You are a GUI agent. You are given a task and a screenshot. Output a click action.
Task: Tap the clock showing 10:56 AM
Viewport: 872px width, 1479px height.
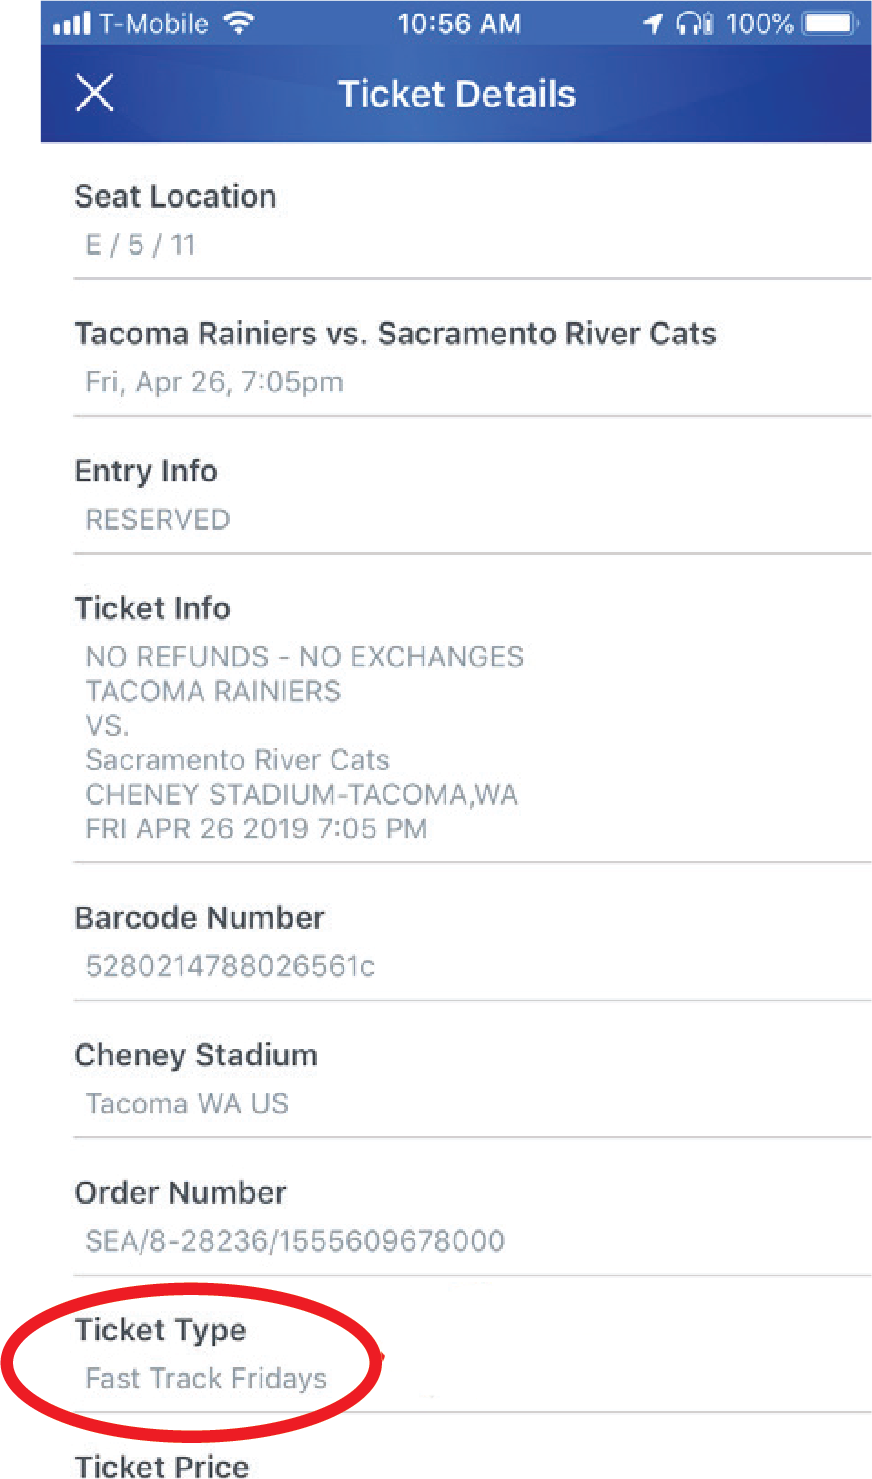(x=459, y=23)
